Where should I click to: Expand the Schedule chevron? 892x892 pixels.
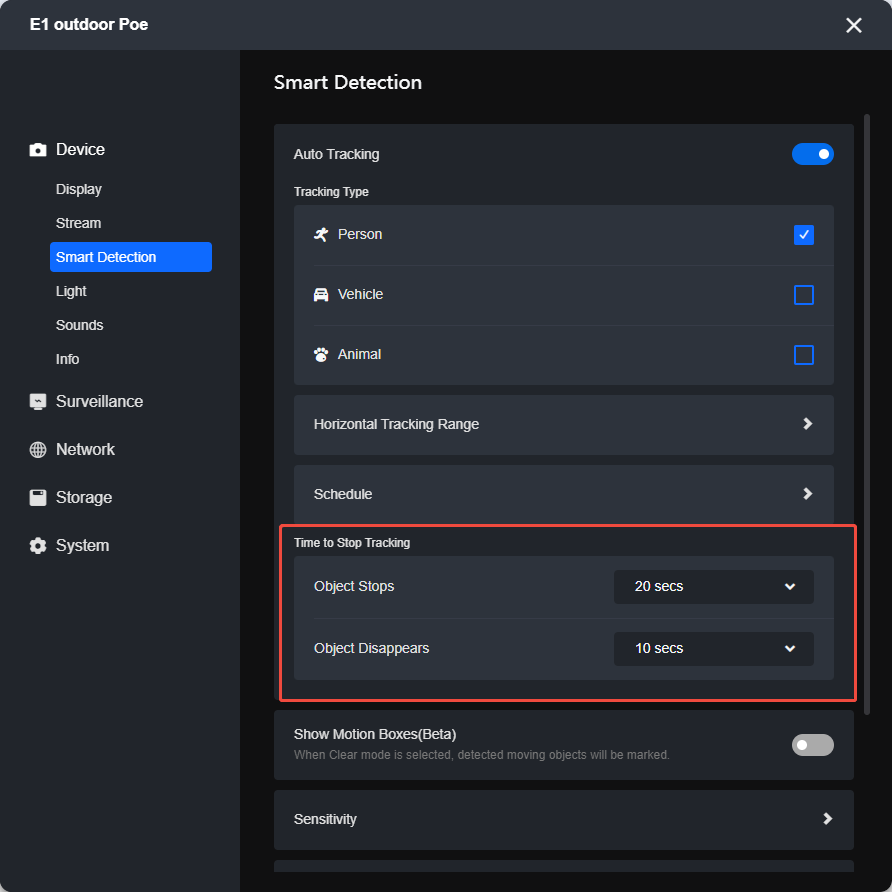[807, 494]
